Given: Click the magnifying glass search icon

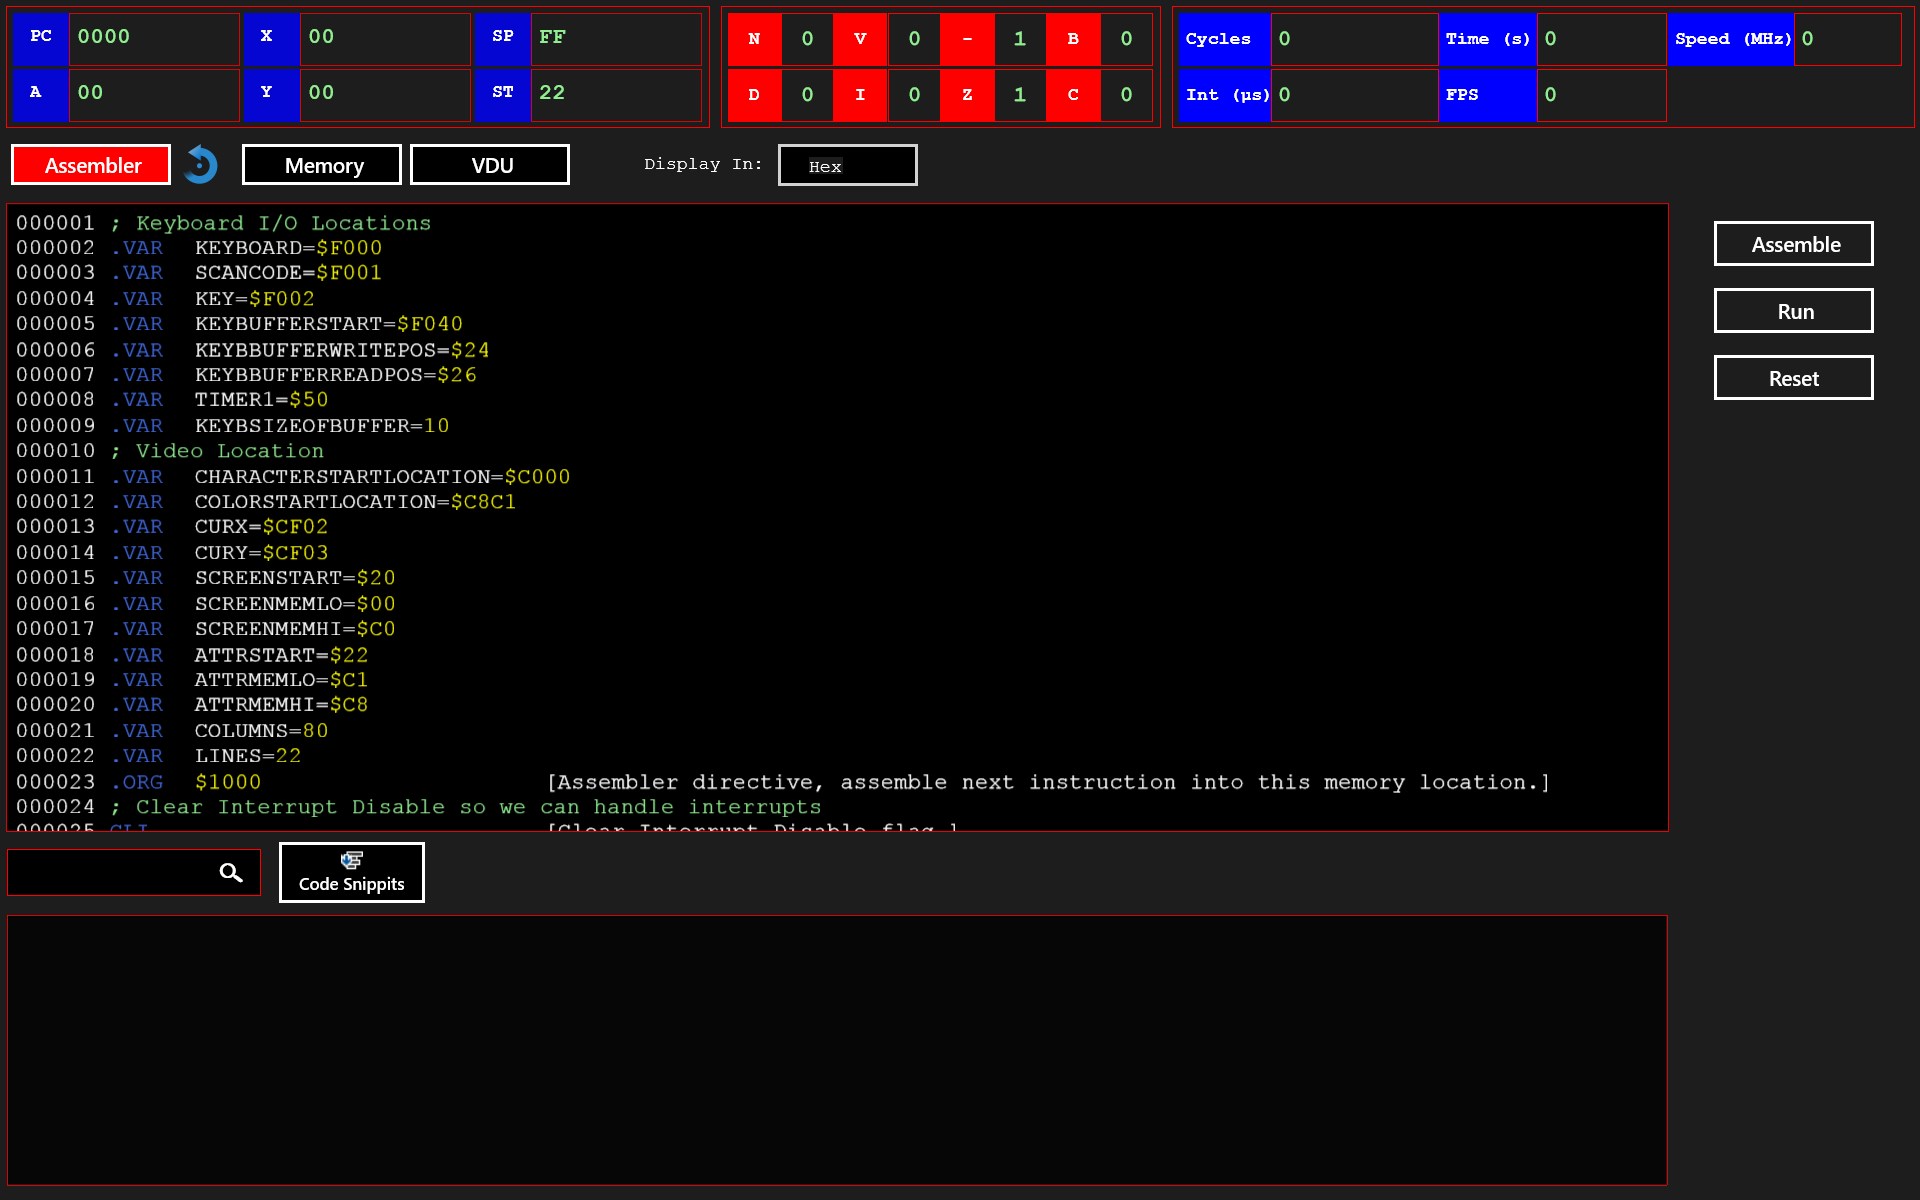Looking at the screenshot, I should click(231, 873).
